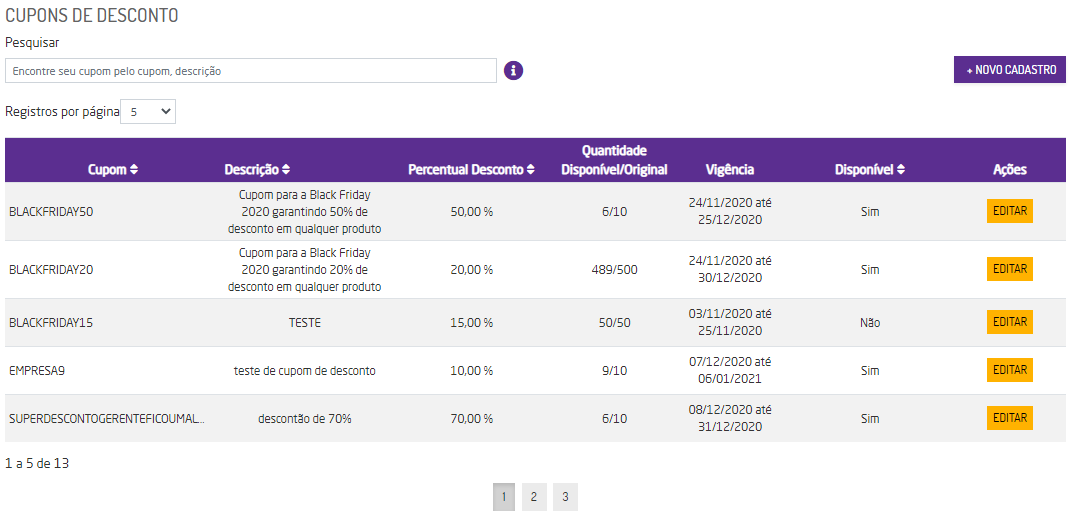Image resolution: width=1072 pixels, height=516 pixels.
Task: Click the Quantidade Disponível/Original header
Action: pyautogui.click(x=614, y=160)
